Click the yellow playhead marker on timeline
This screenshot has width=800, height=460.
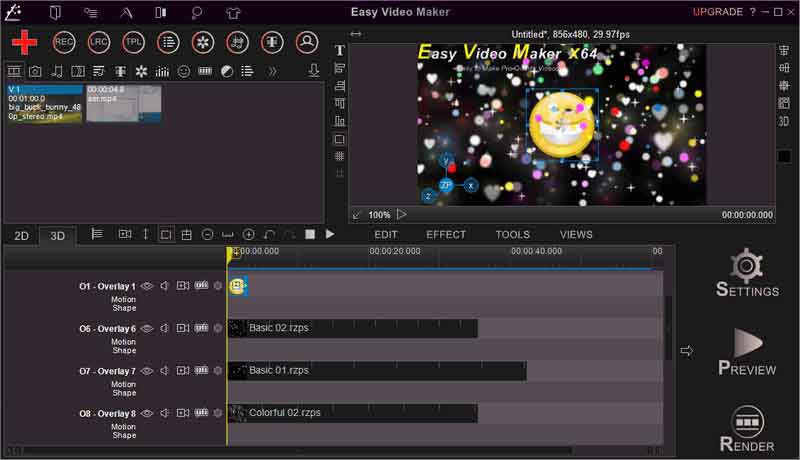click(x=231, y=255)
